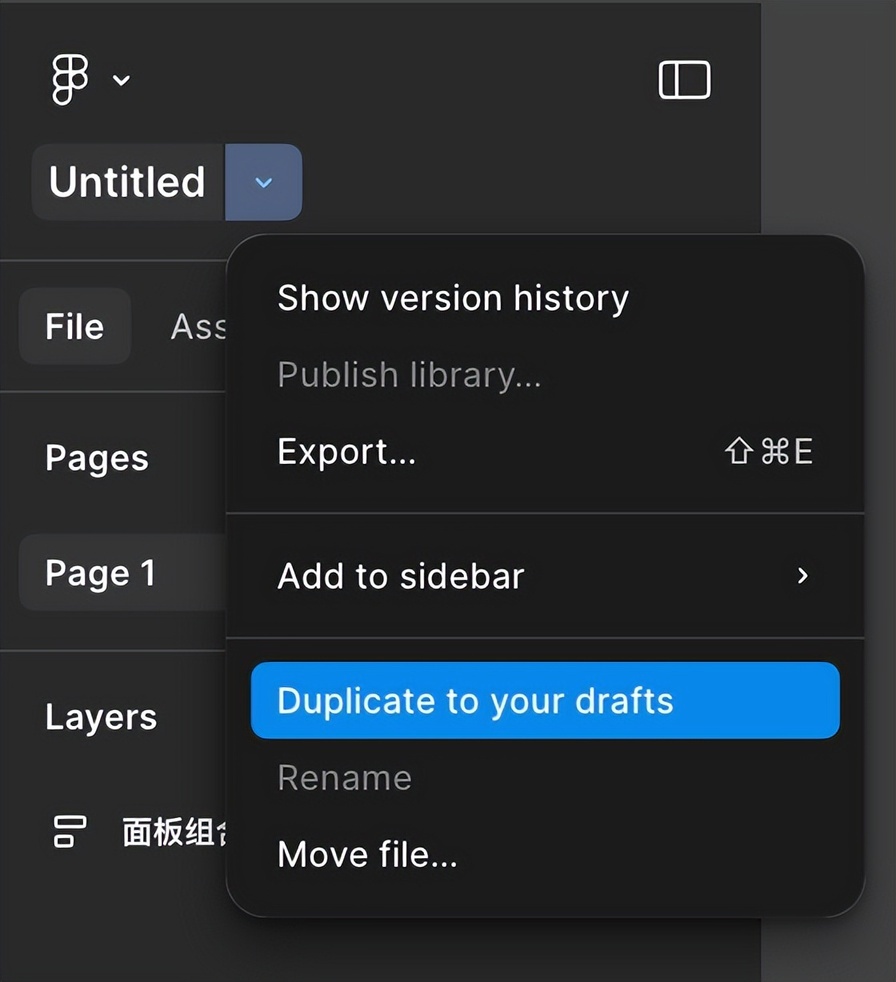Viewport: 896px width, 982px height.
Task: Open the Figma main menu logo
Action: 70,80
